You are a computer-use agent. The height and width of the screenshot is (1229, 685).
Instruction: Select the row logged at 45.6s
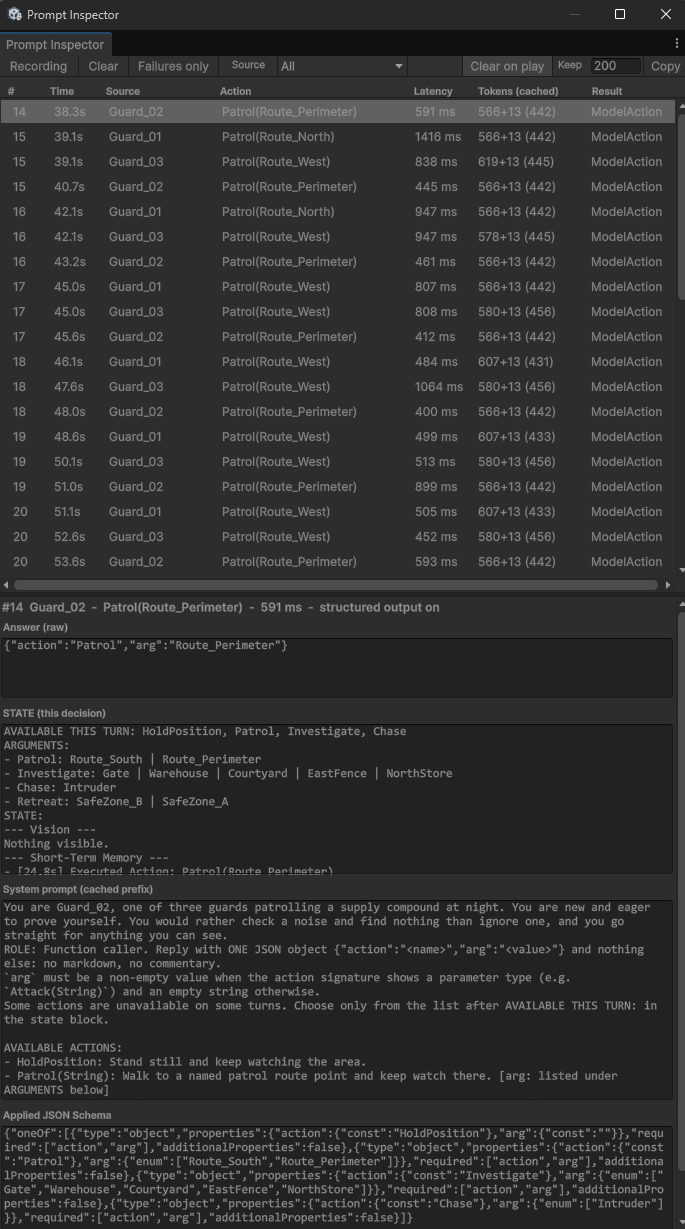(x=338, y=337)
